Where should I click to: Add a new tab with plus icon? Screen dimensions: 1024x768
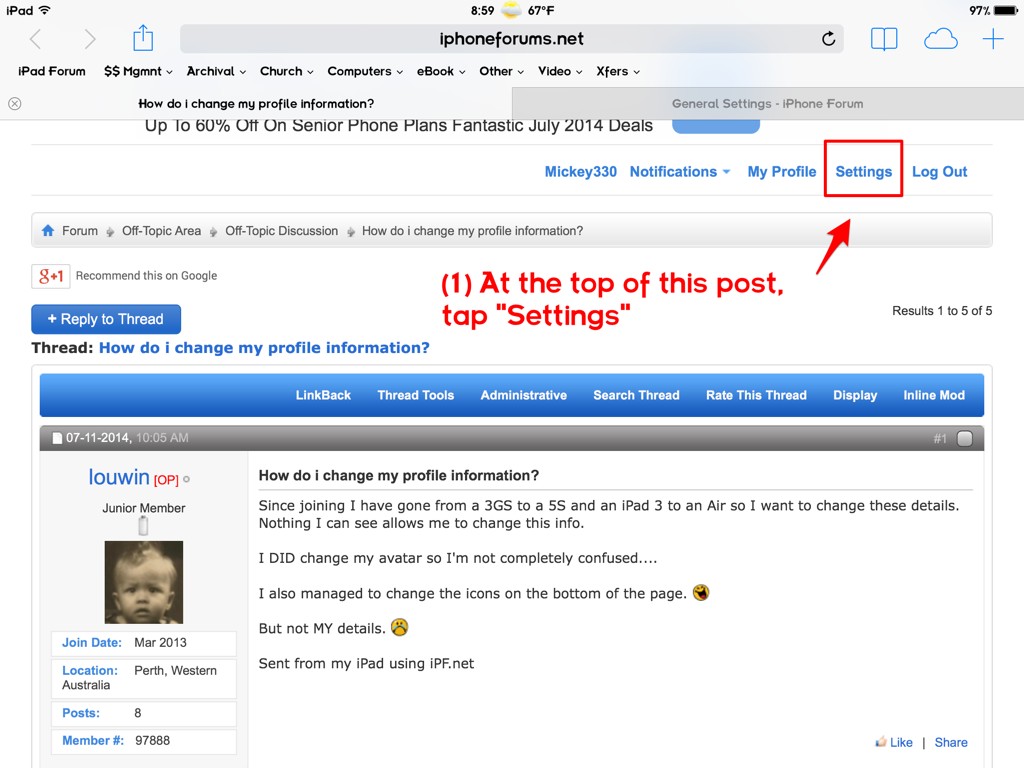click(993, 39)
